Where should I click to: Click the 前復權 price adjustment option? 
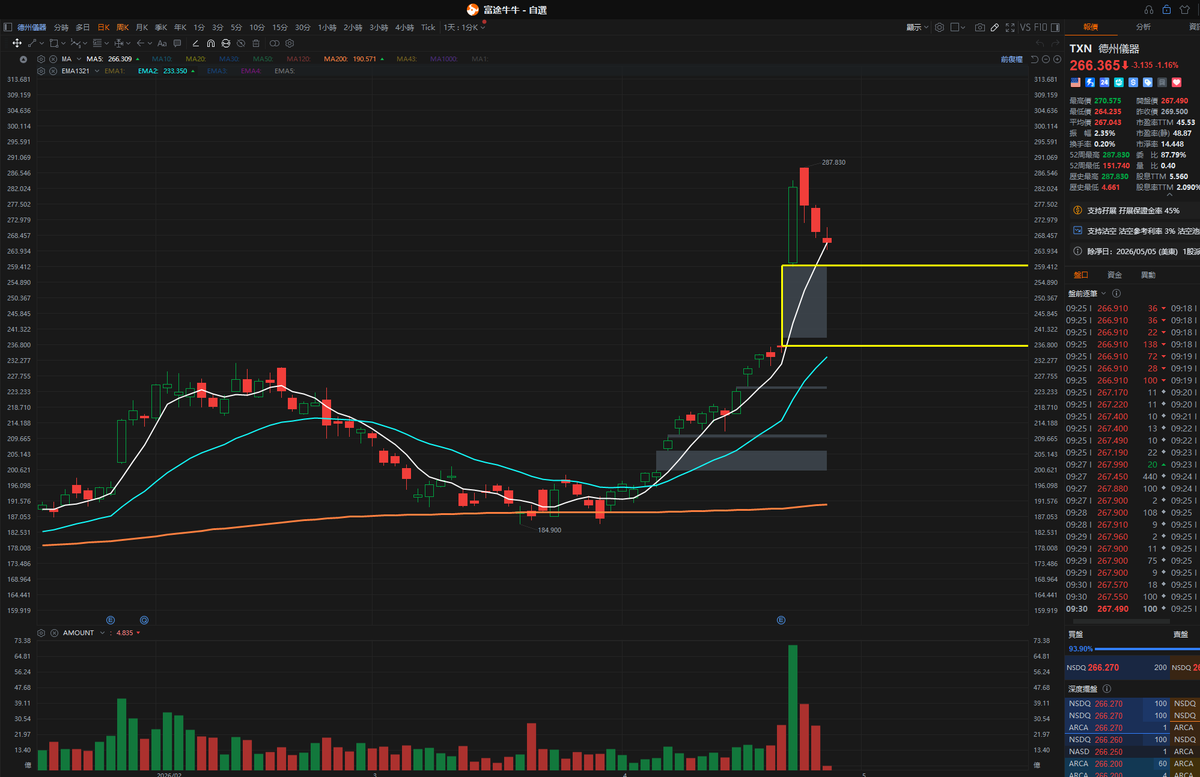coord(1012,59)
